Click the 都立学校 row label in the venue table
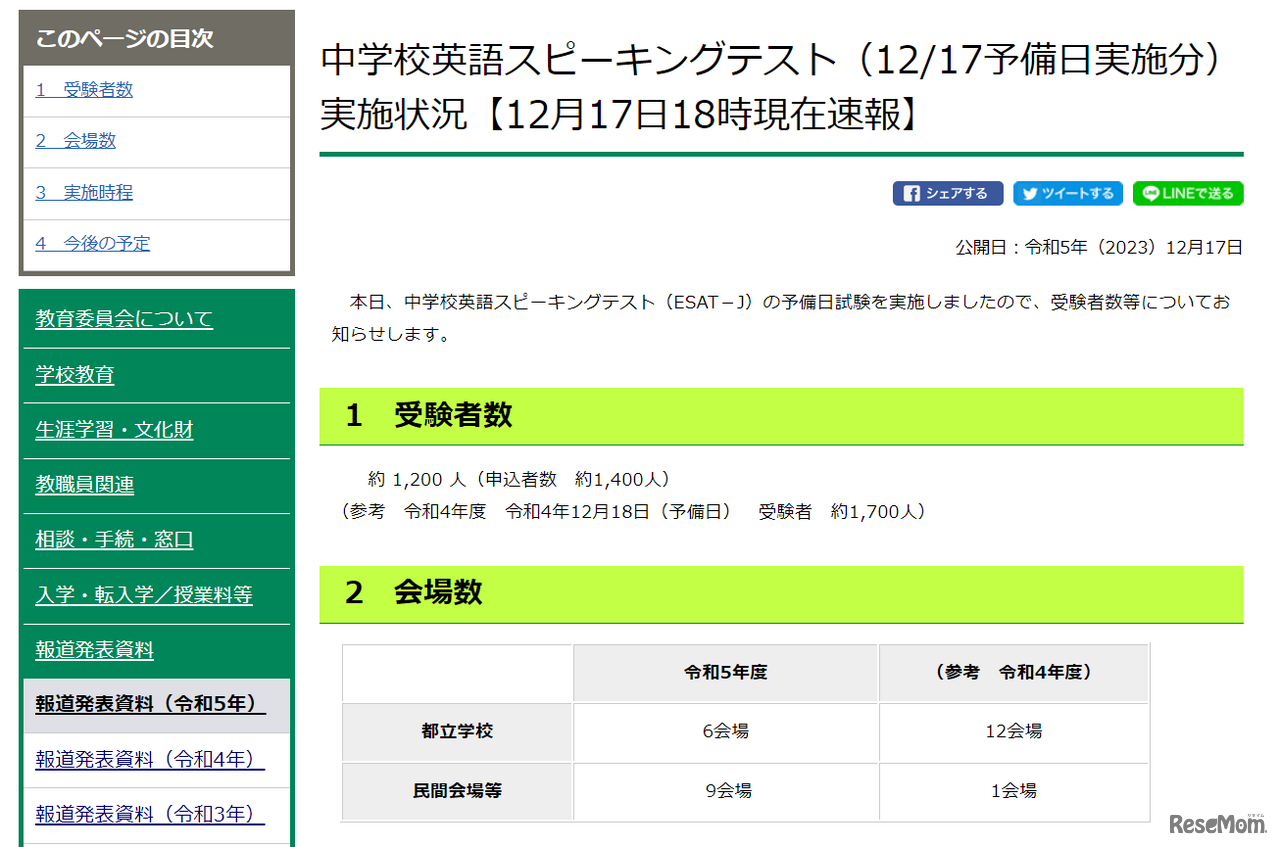This screenshot has width=1280, height=847. [x=456, y=731]
